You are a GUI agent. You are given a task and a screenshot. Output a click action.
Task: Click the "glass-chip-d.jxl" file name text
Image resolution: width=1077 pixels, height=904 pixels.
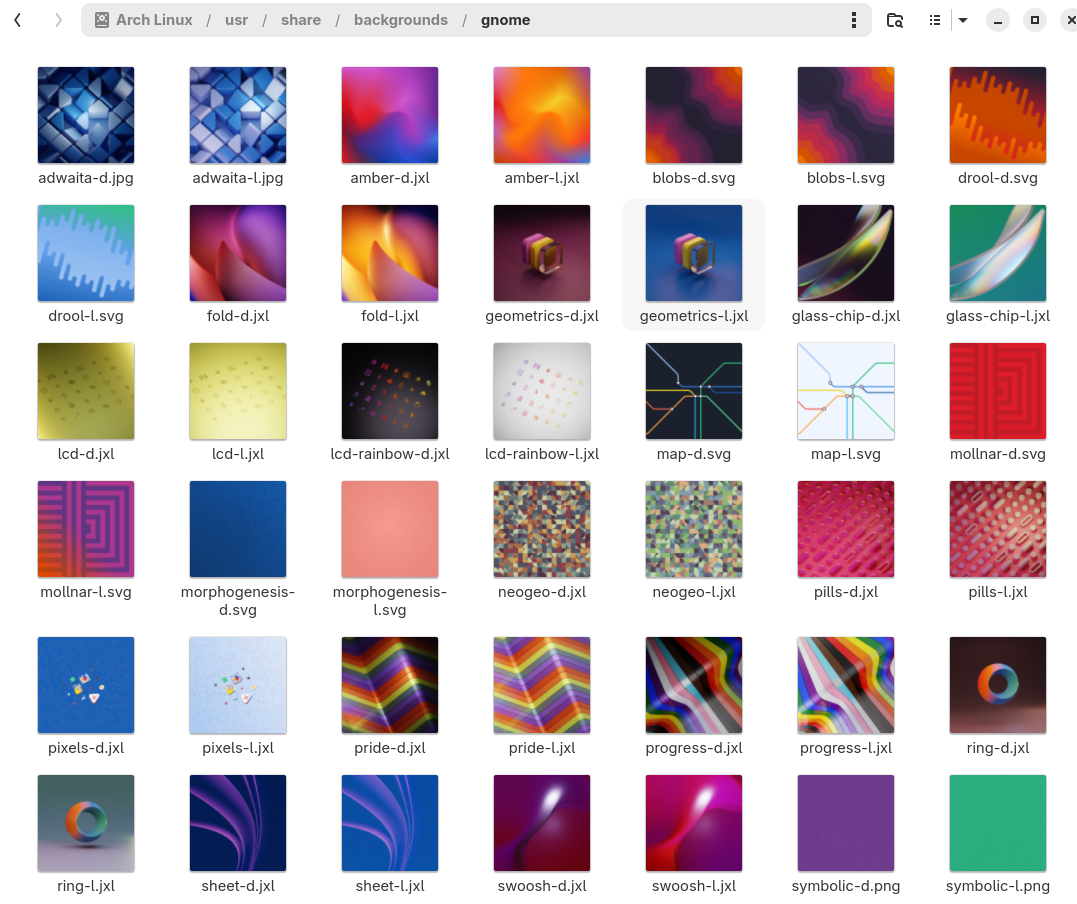846,316
